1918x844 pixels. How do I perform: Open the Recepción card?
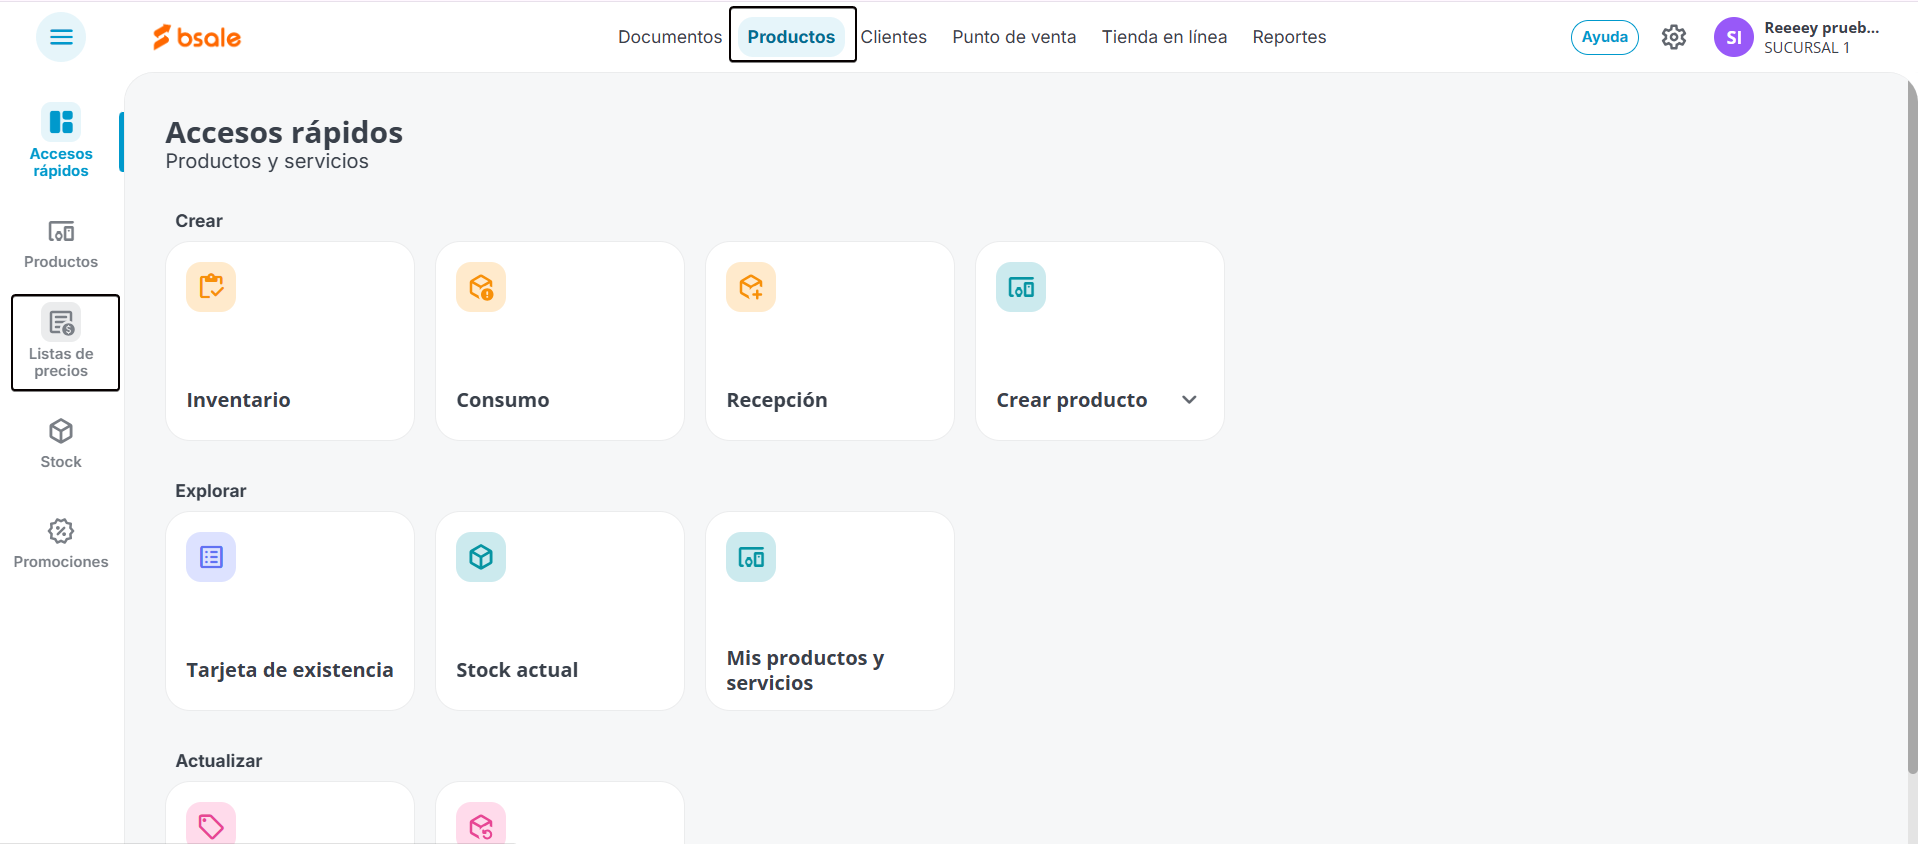830,341
